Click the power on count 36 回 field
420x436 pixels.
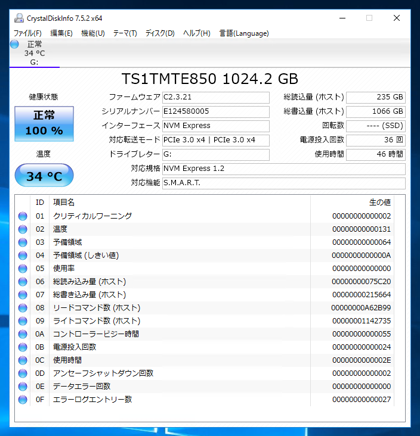pos(376,140)
